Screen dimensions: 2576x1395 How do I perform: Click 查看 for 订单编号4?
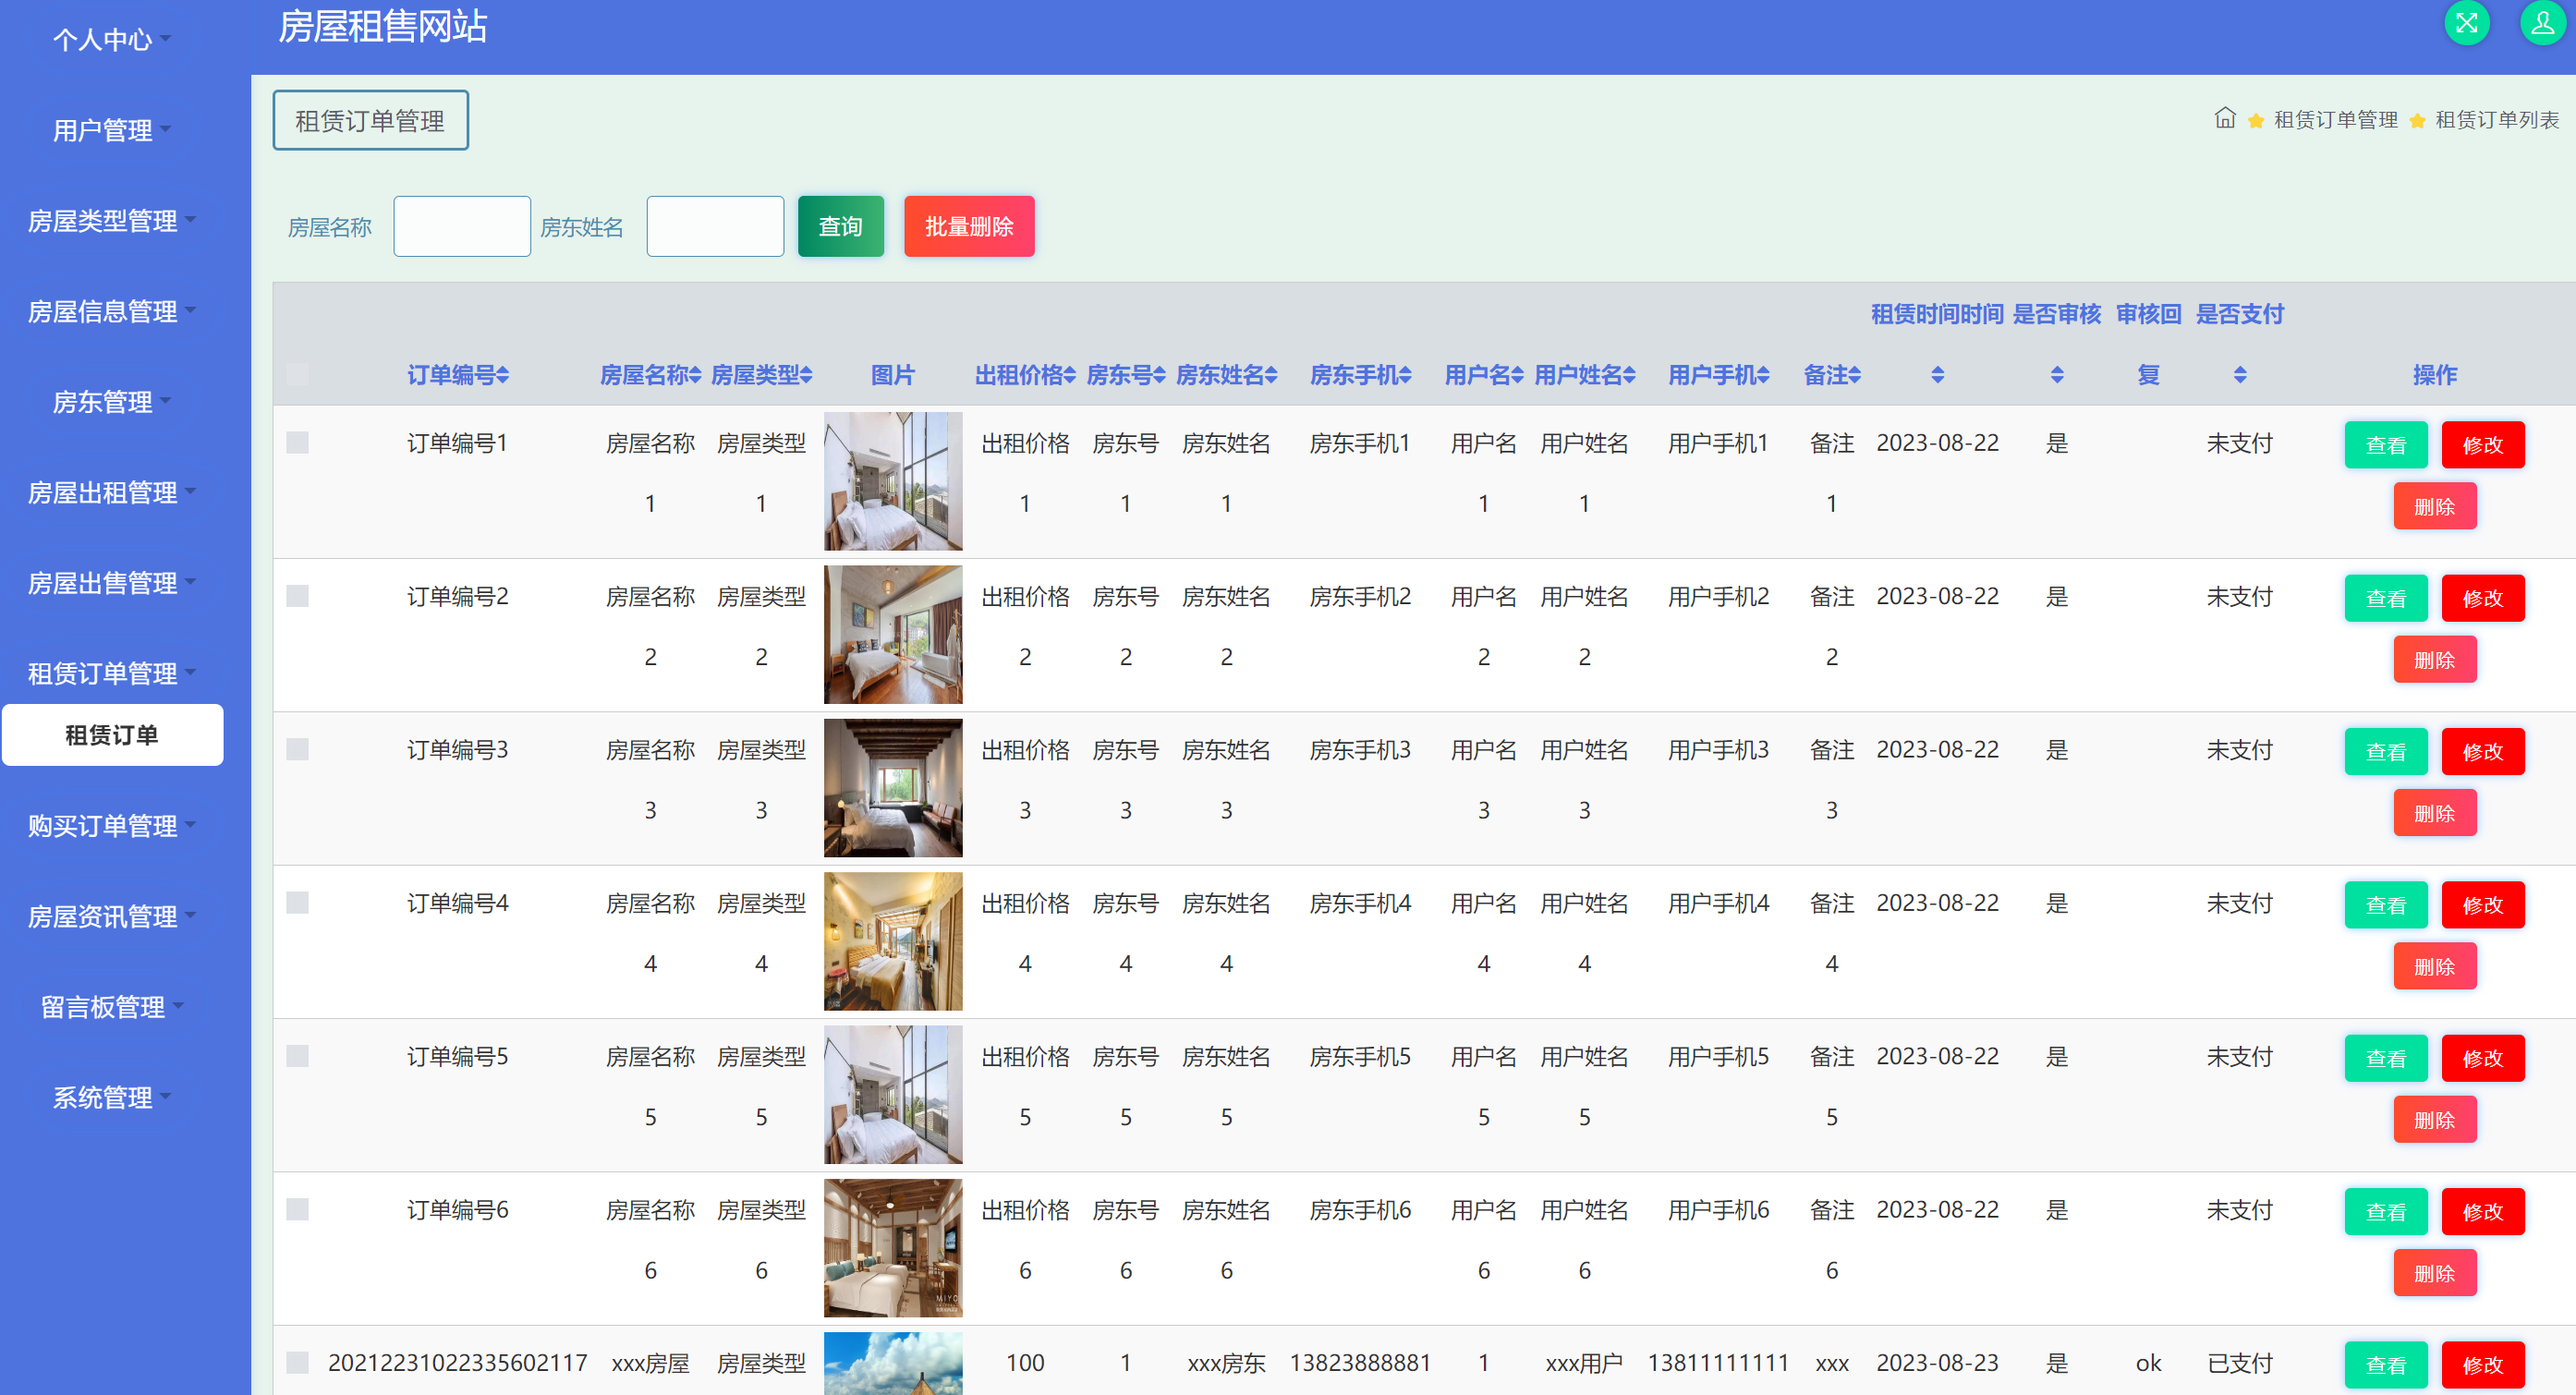tap(2386, 905)
